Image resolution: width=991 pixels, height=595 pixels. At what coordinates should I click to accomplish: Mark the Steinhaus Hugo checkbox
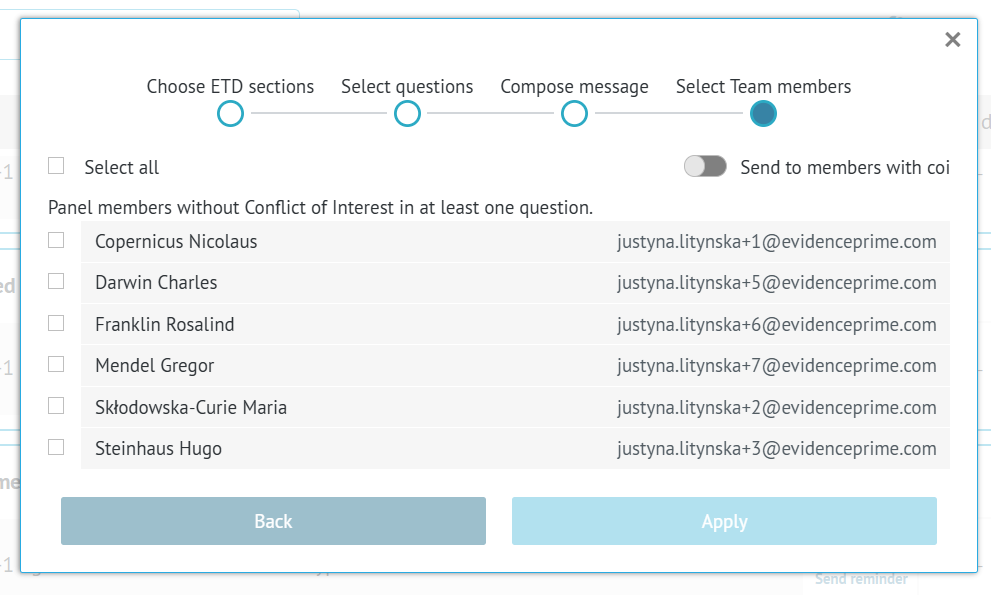[x=56, y=447]
